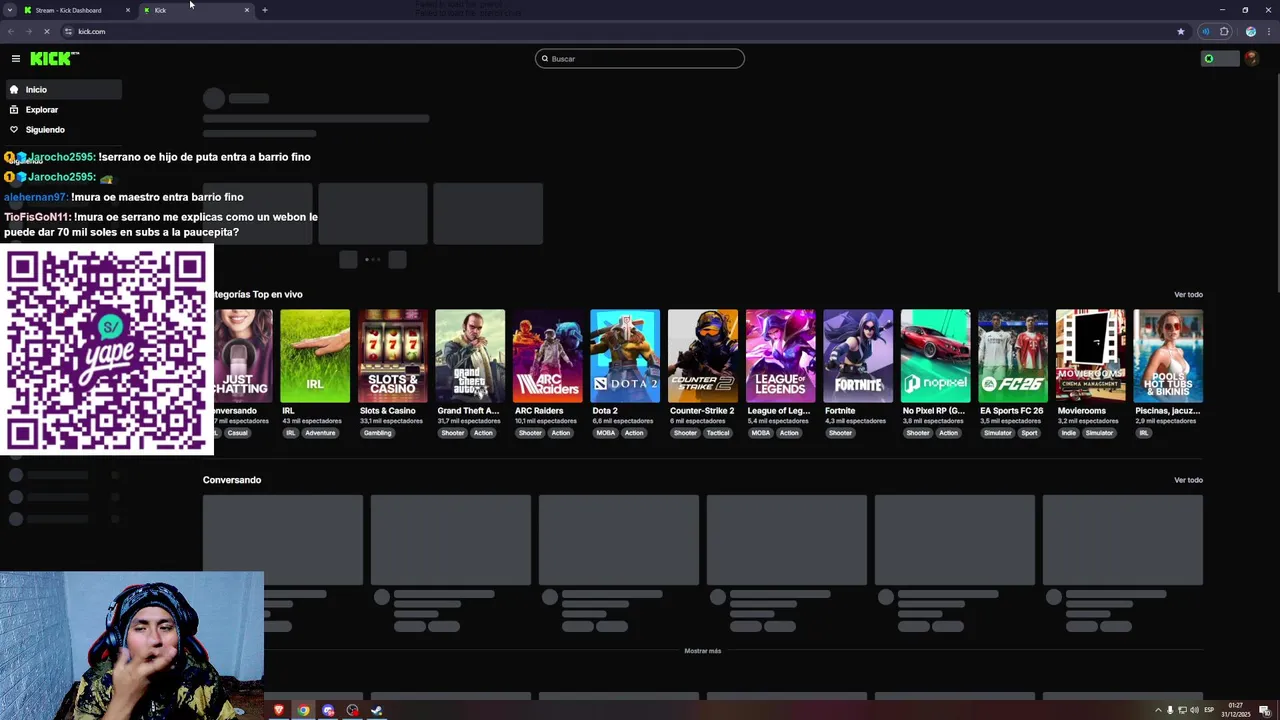Open the volume icon in system tray
1280x720 pixels.
(x=1195, y=710)
